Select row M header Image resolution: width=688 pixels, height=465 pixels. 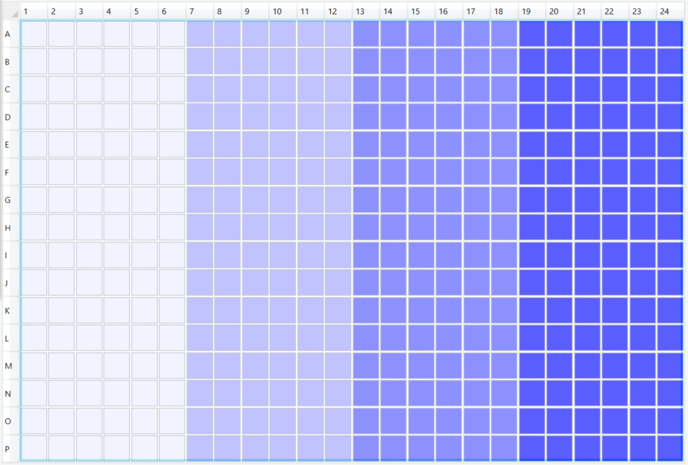pos(11,365)
